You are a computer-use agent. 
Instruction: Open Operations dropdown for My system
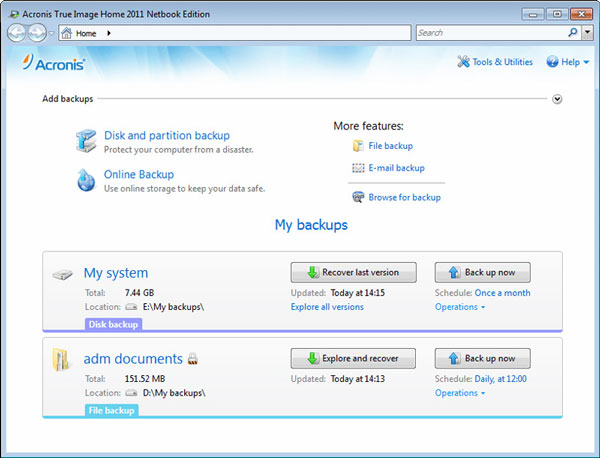[x=460, y=307]
